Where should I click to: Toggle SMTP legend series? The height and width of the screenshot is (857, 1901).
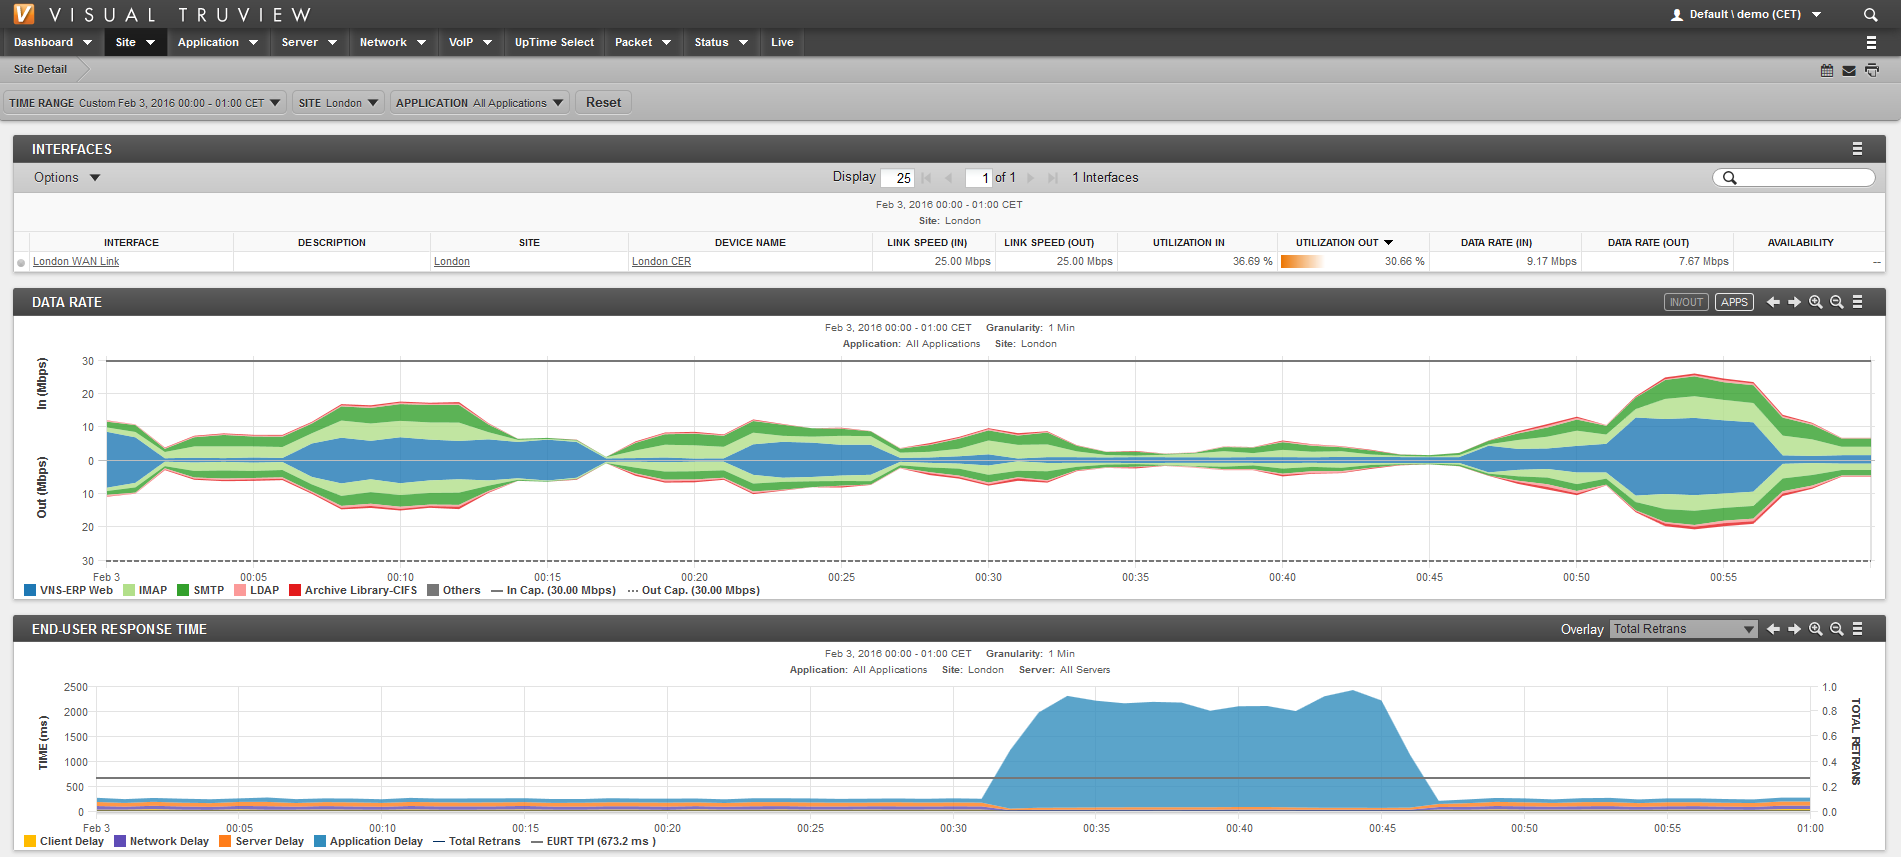(200, 590)
